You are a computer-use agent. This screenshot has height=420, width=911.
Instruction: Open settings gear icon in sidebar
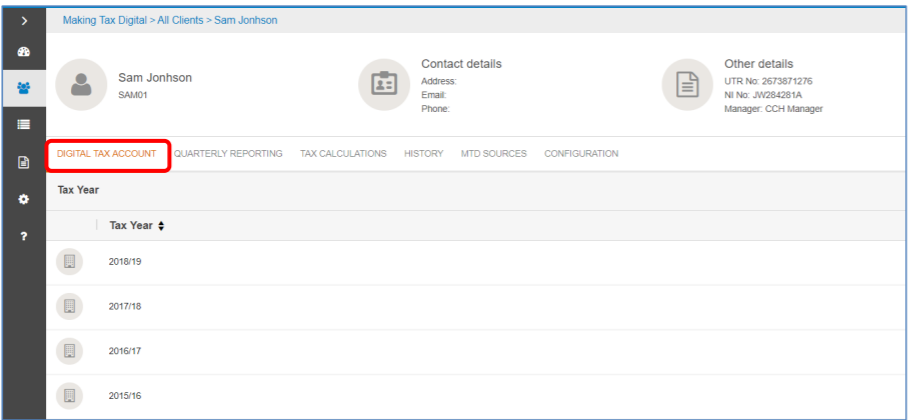[x=24, y=199]
